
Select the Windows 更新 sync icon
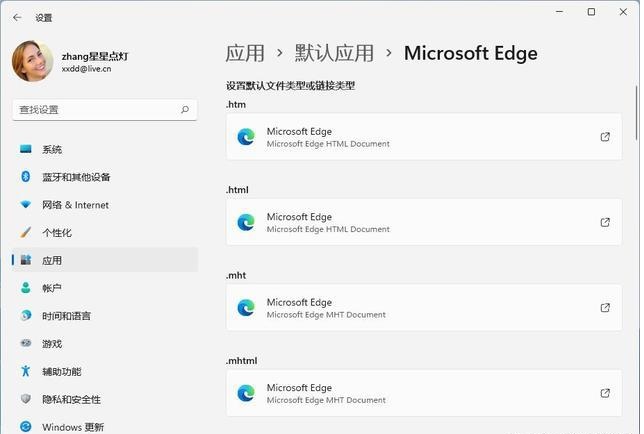click(x=26, y=427)
